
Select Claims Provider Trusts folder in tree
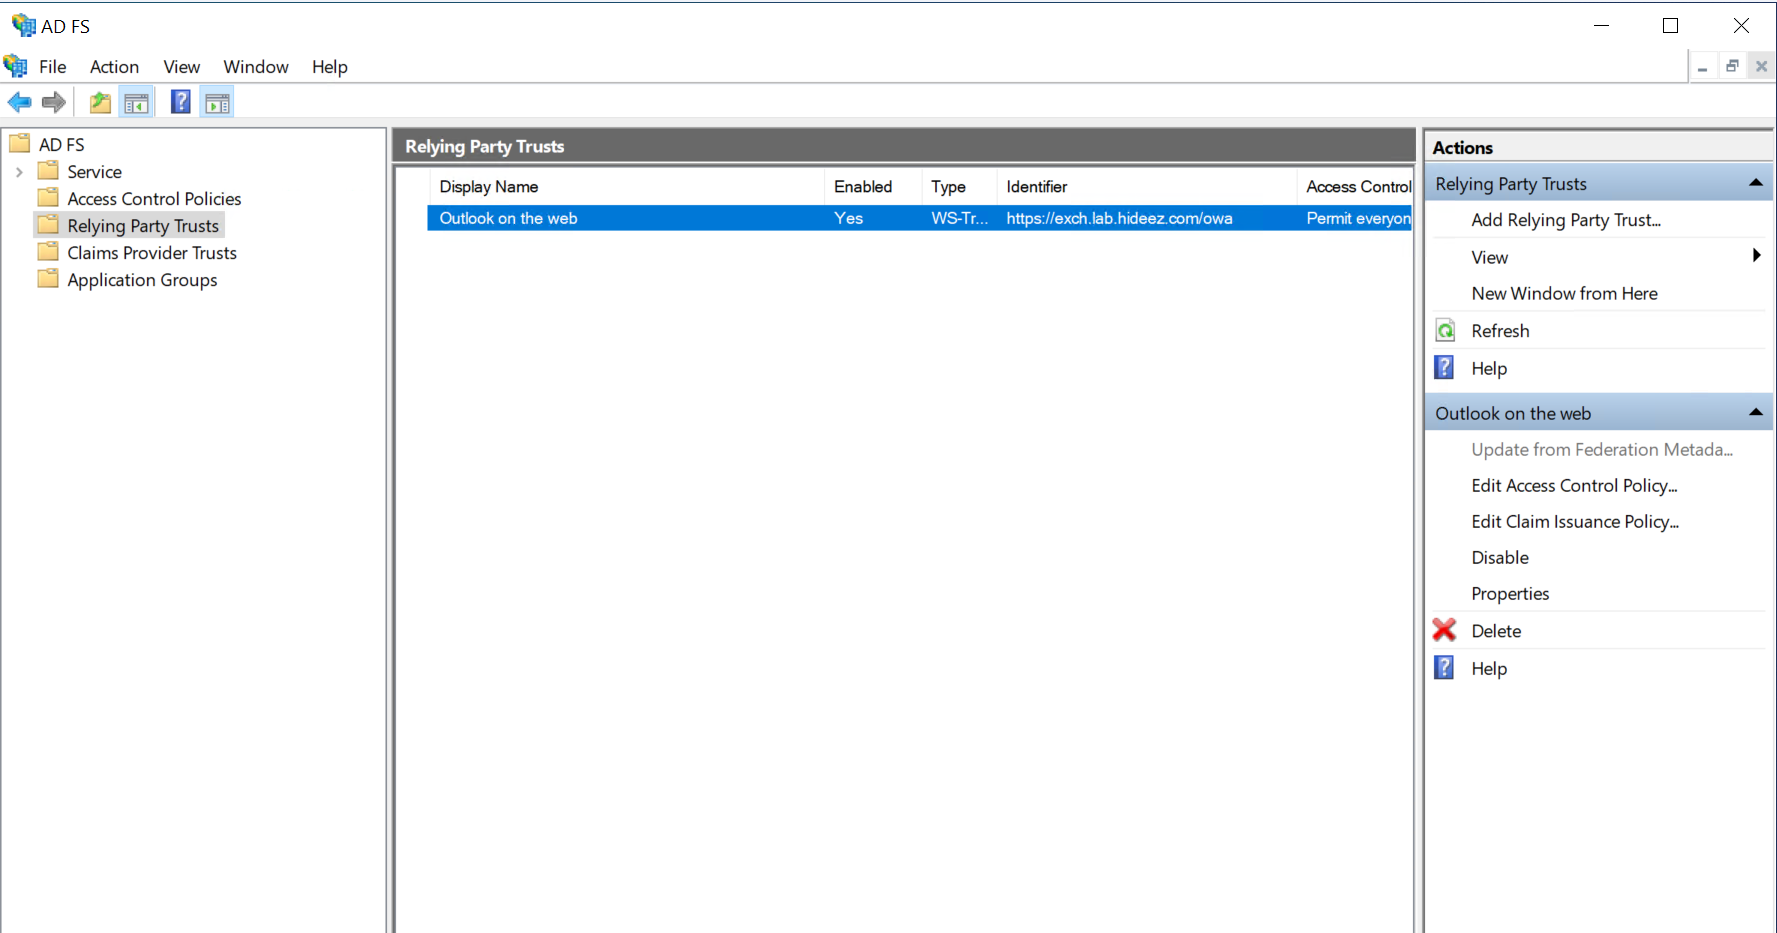coord(151,253)
